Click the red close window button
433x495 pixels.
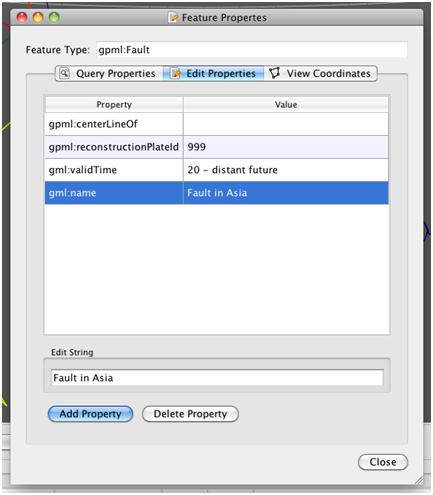(x=22, y=17)
